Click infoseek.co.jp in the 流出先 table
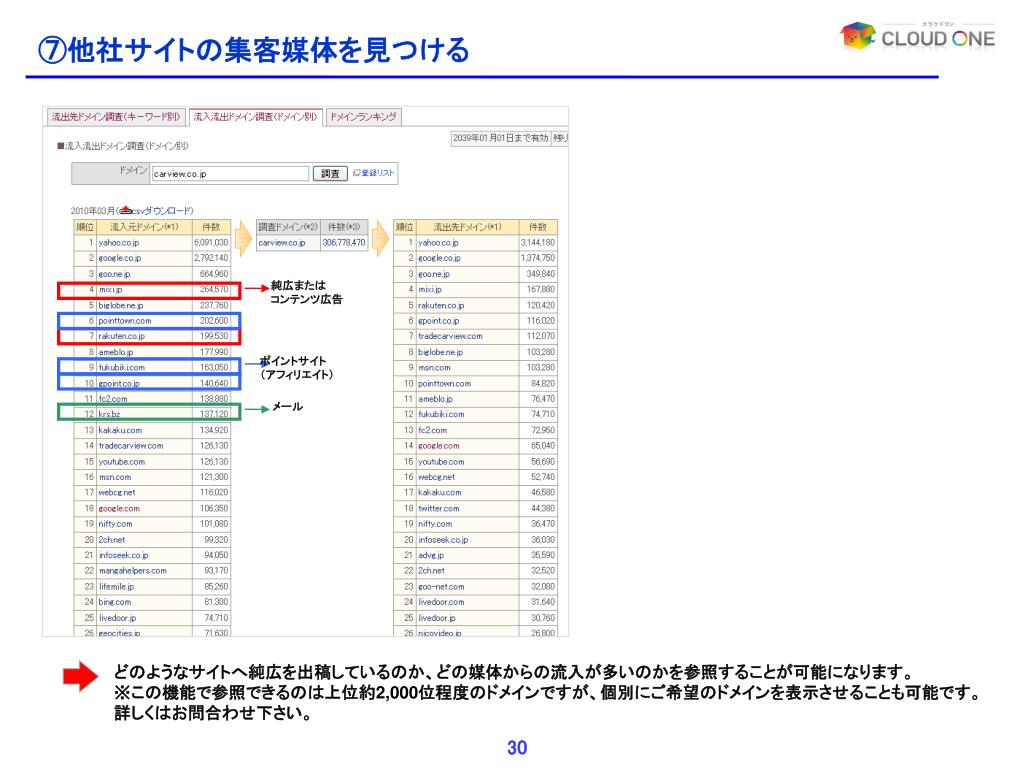This screenshot has height=768, width=1024. [x=443, y=540]
